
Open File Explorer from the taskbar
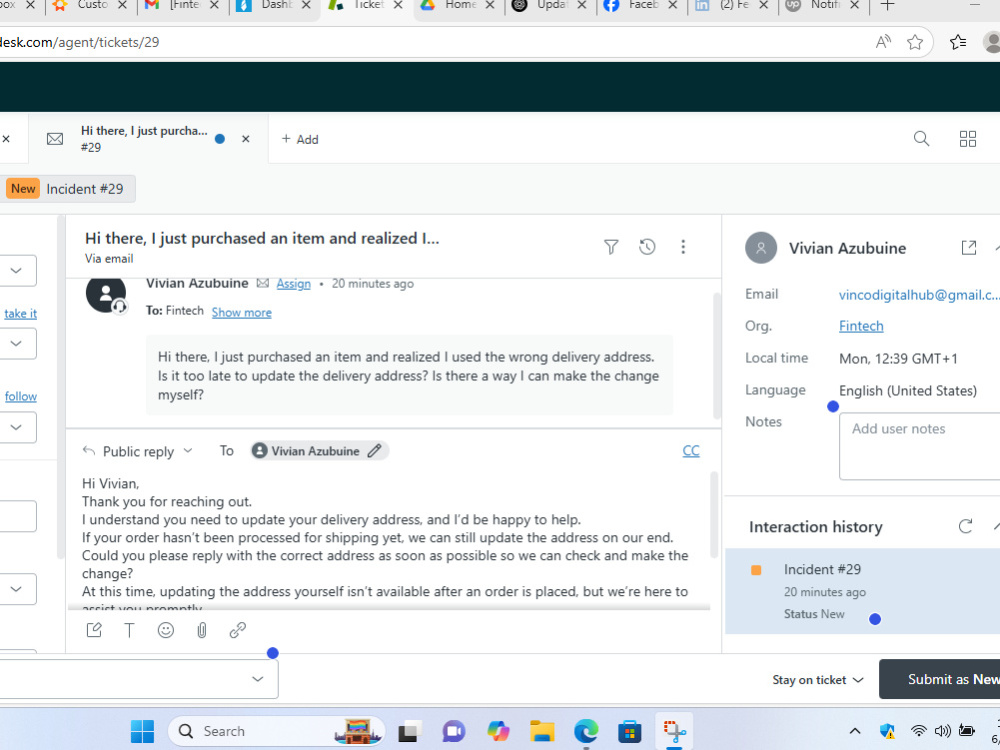(x=542, y=731)
